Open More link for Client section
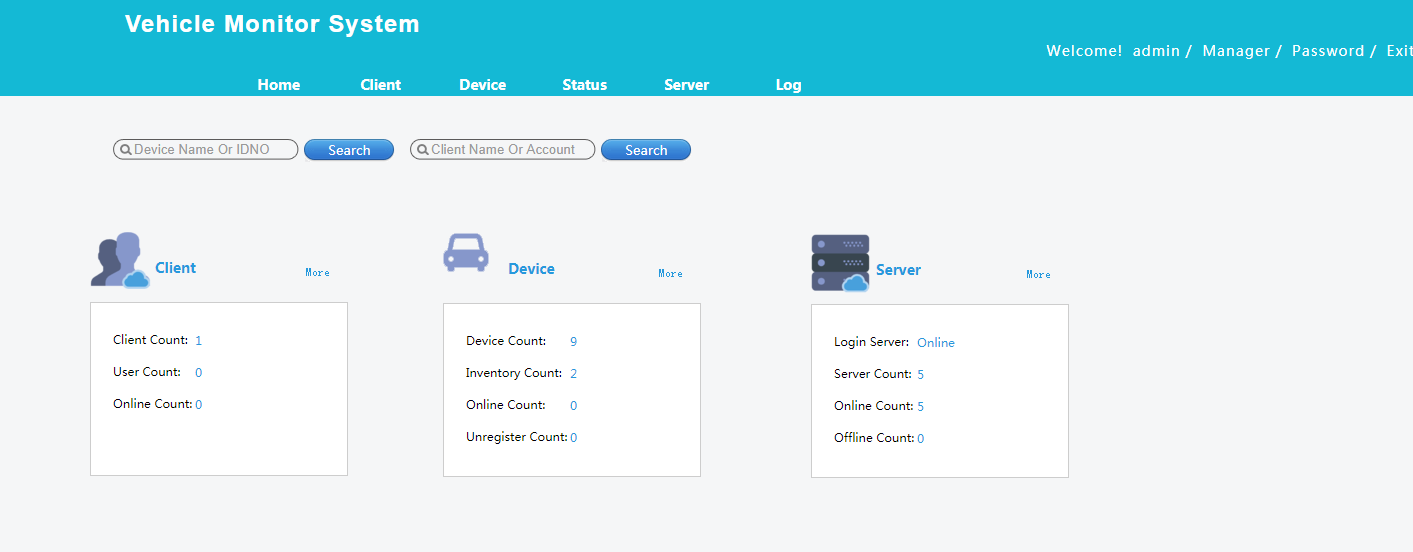 point(318,272)
